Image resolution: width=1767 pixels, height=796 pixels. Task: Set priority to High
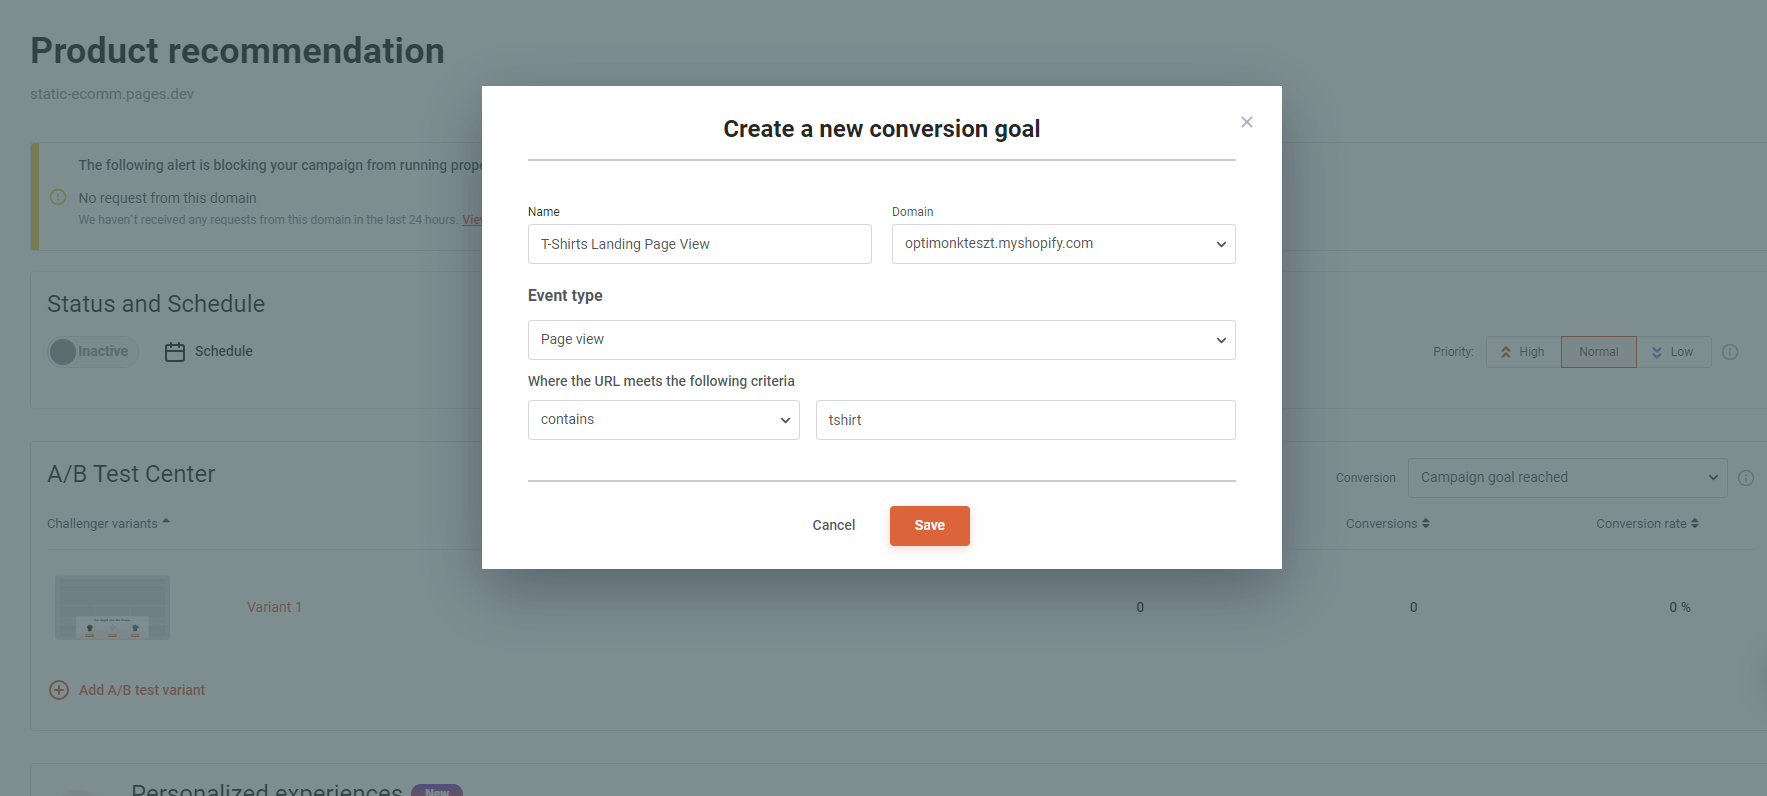1523,352
